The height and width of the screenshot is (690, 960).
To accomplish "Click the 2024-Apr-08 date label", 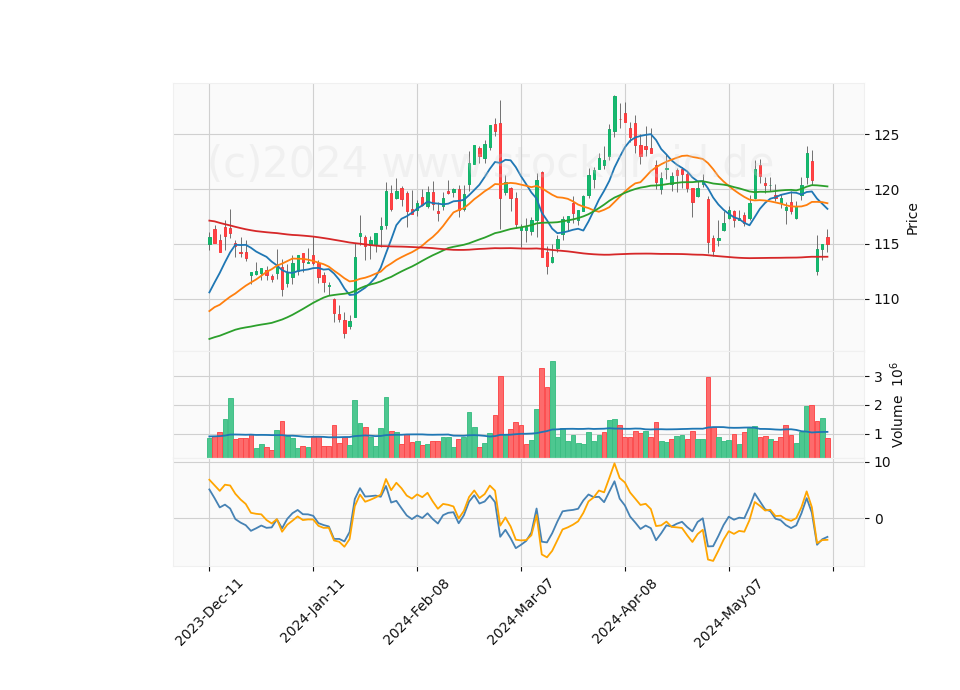I will point(624,611).
